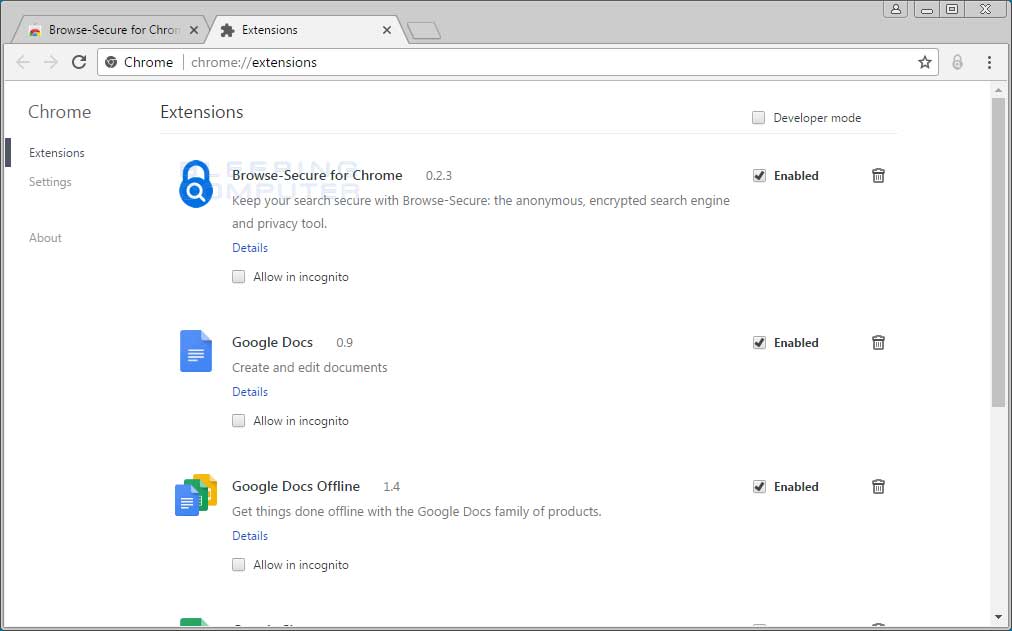1012x631 pixels.
Task: Click the 'Get things done offline' description
Action: pyautogui.click(x=417, y=512)
